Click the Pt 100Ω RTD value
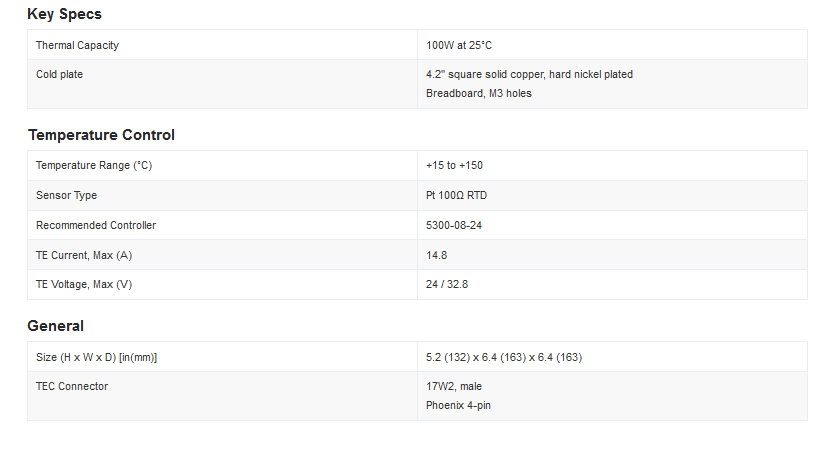 tap(456, 195)
